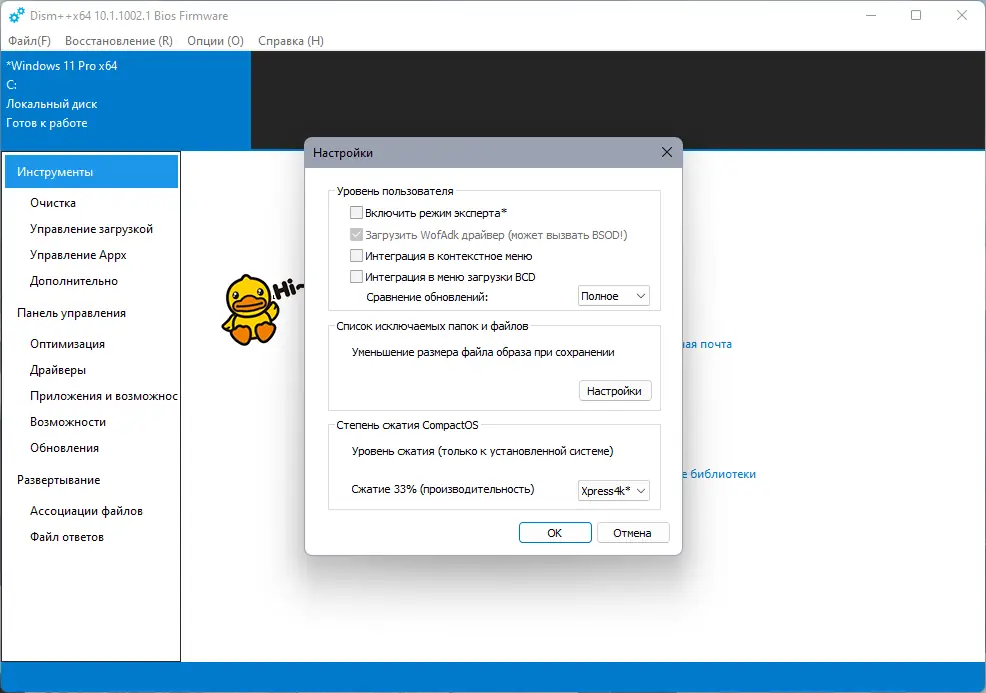Image resolution: width=986 pixels, height=693 pixels.
Task: Click the Уменьшение размера файла образа text
Action: (x=483, y=352)
